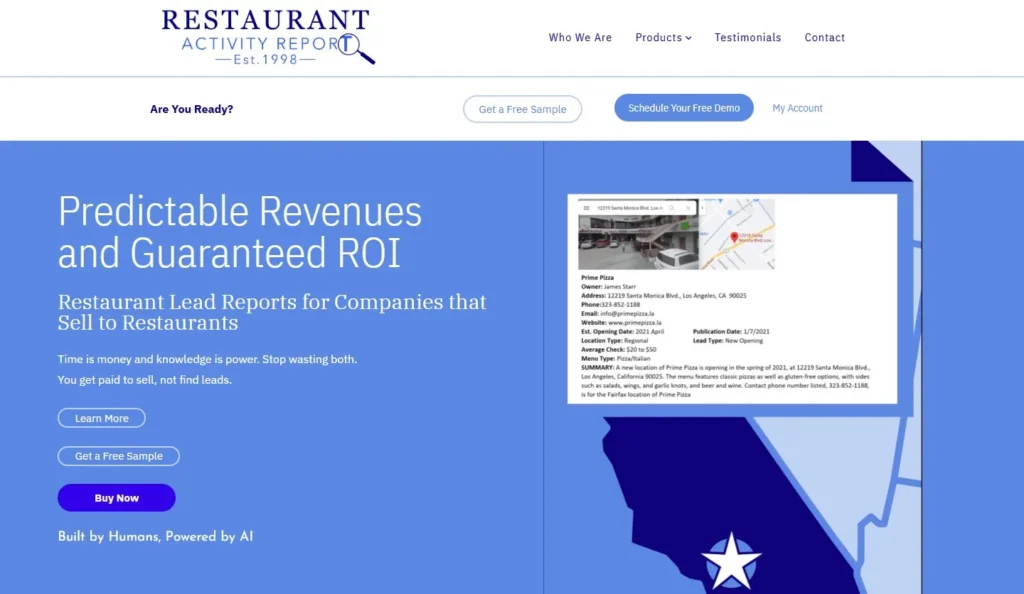Click the 'Time is money and knowledge is power' text

point(207,359)
